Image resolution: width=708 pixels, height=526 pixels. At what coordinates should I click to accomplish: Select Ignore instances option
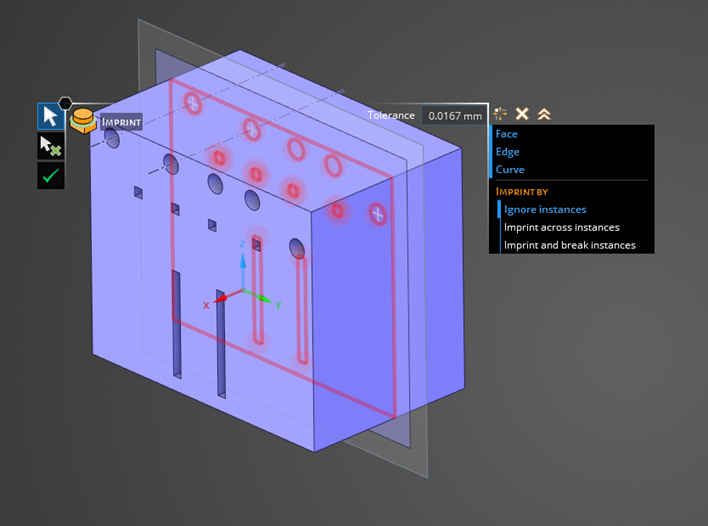[545, 210]
